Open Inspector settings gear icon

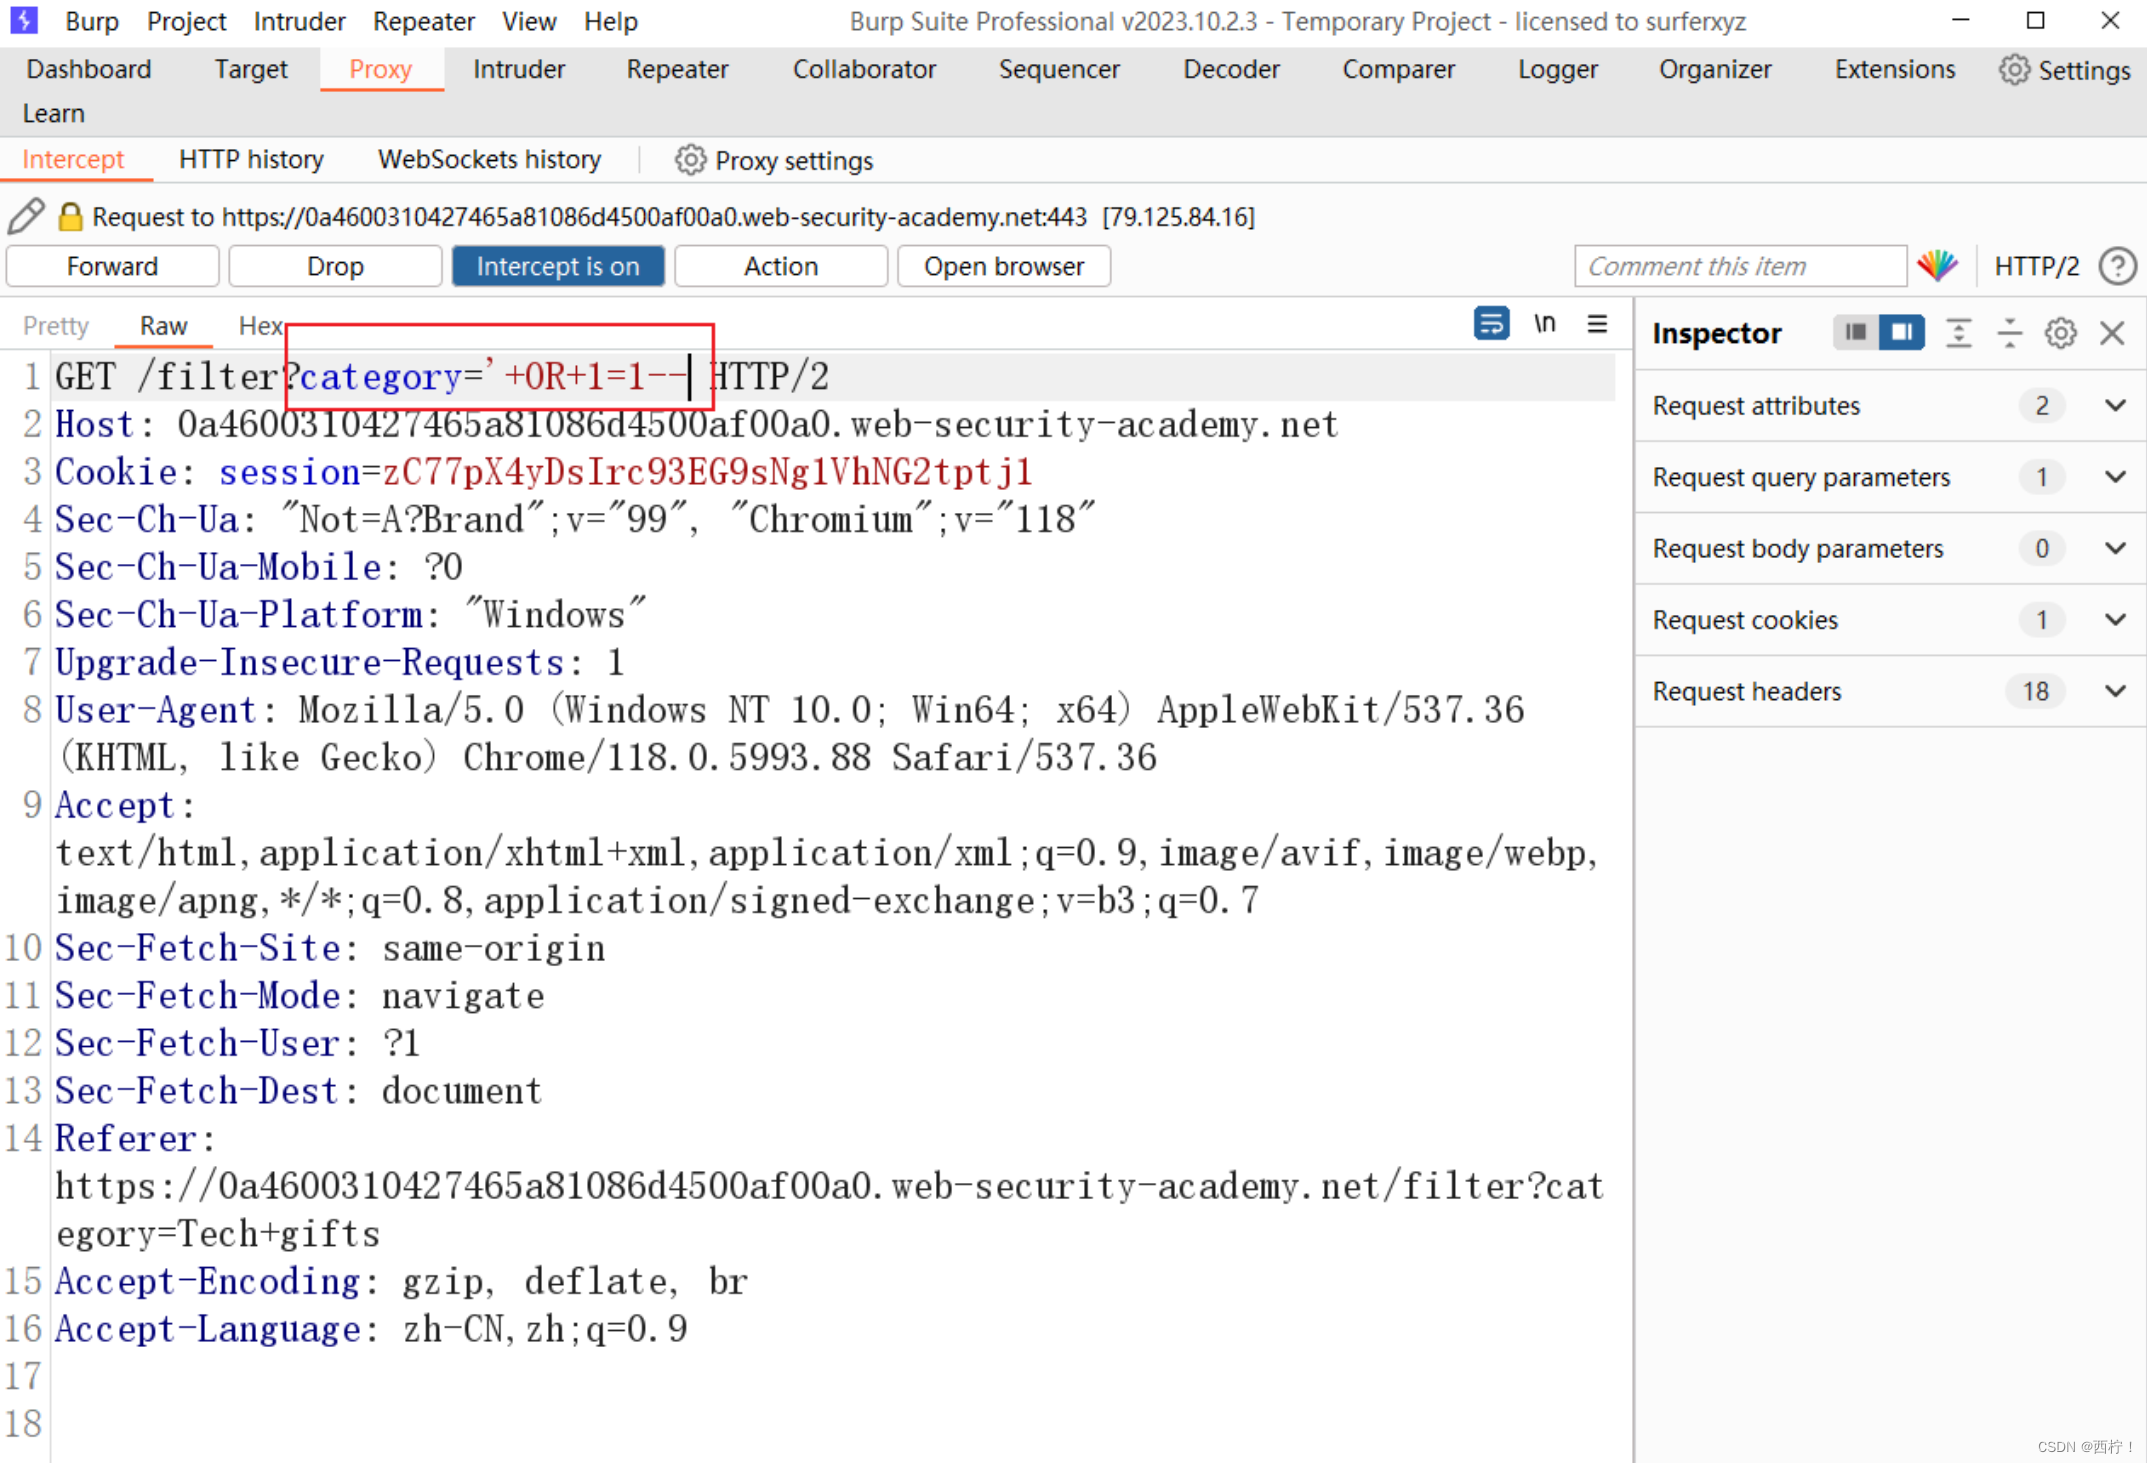[2060, 333]
